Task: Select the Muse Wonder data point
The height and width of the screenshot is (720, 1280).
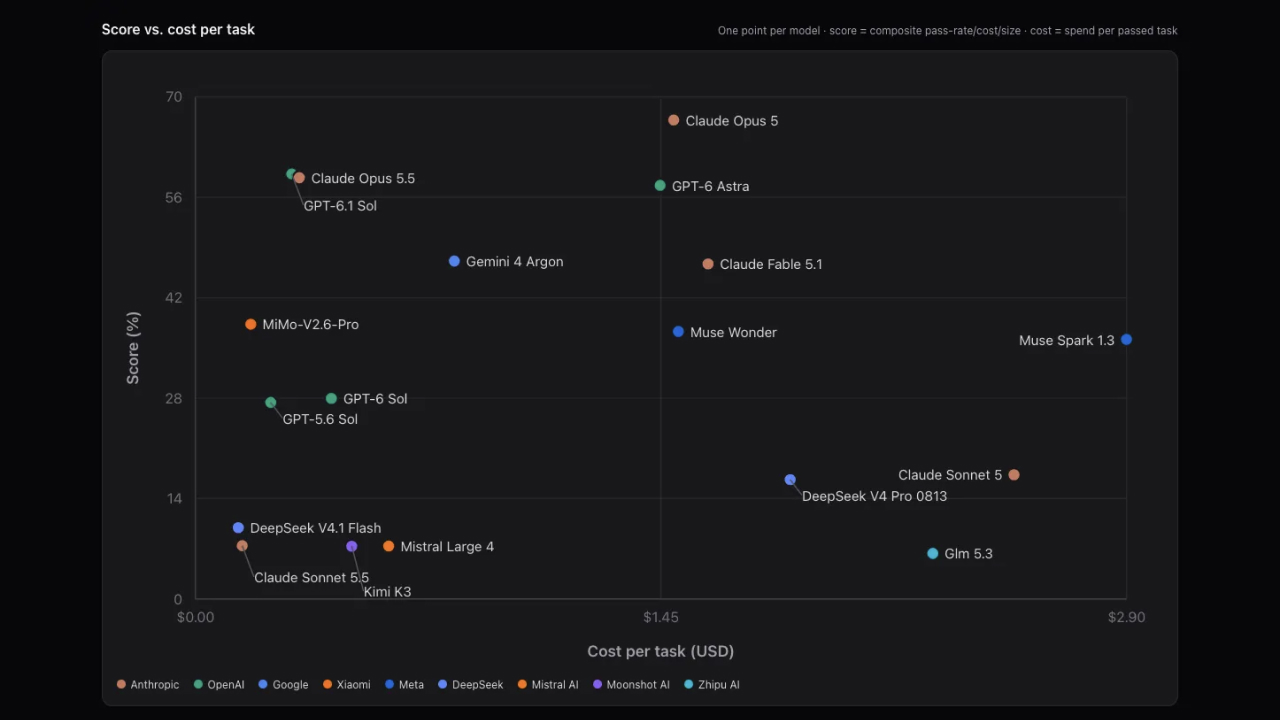Action: coord(678,332)
